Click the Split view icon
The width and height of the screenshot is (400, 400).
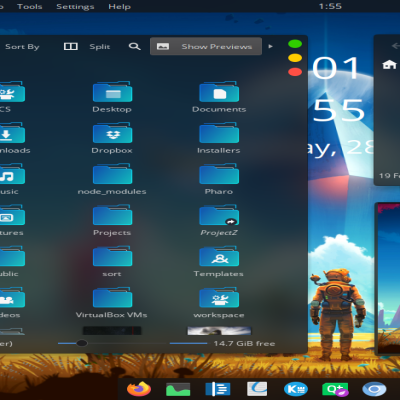point(71,46)
